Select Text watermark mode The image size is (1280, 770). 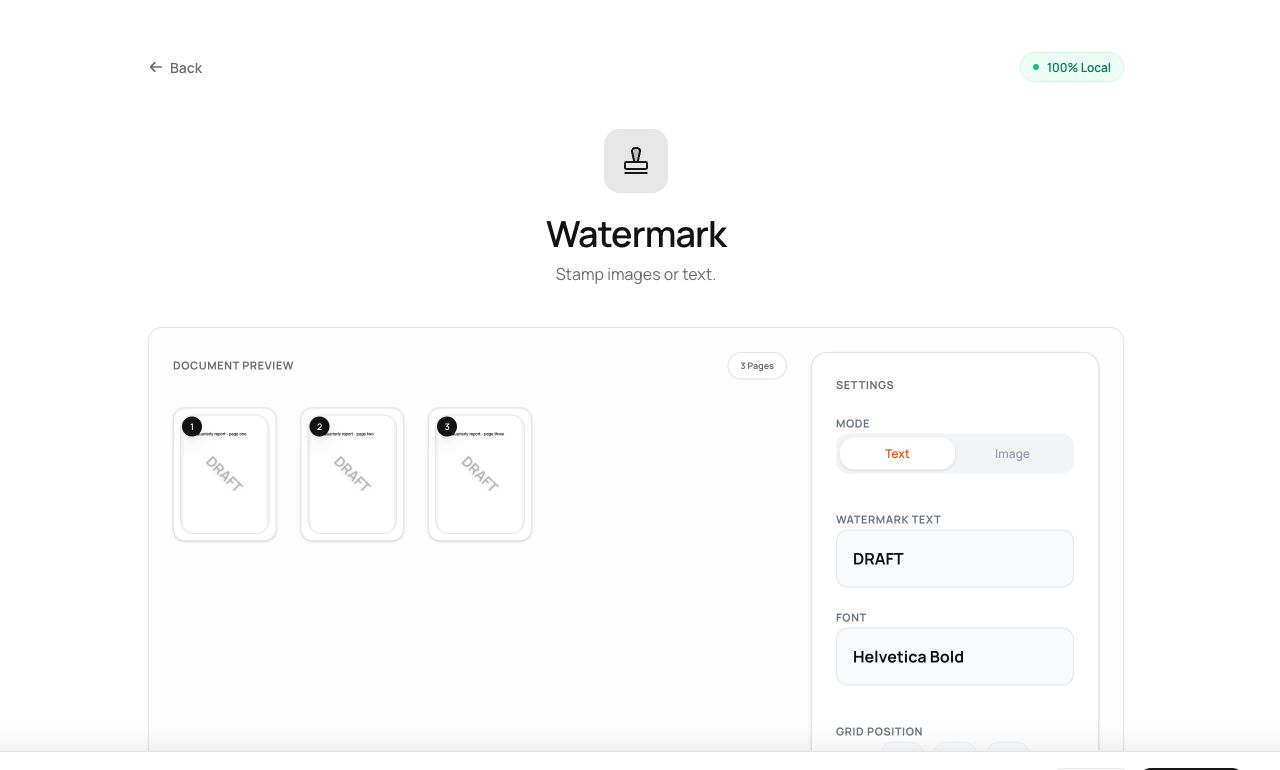coord(897,454)
